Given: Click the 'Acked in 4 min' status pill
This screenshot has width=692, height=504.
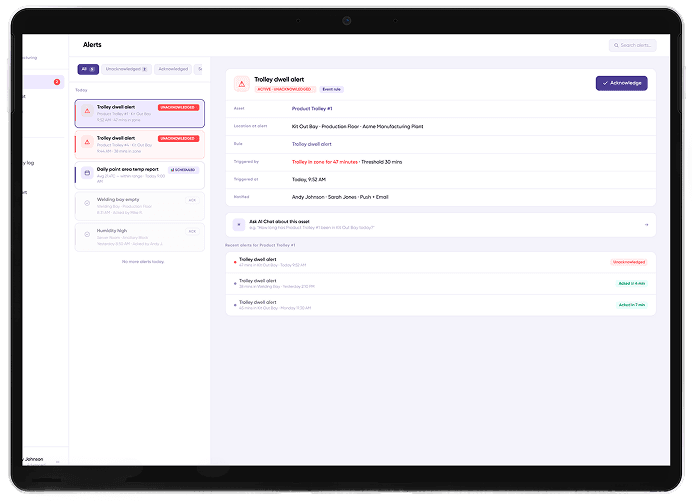Looking at the screenshot, I should coord(632,283).
